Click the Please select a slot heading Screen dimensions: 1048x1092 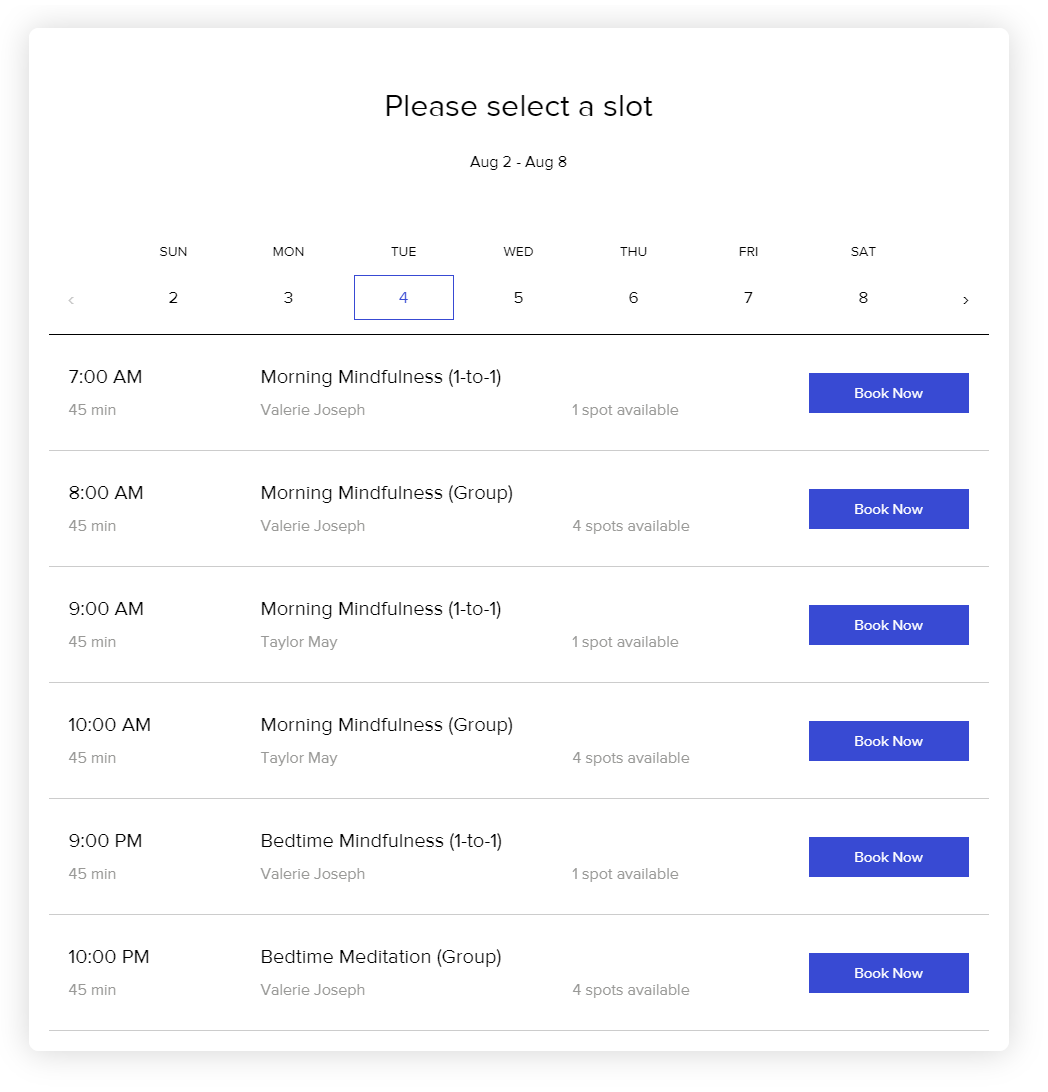(x=518, y=106)
